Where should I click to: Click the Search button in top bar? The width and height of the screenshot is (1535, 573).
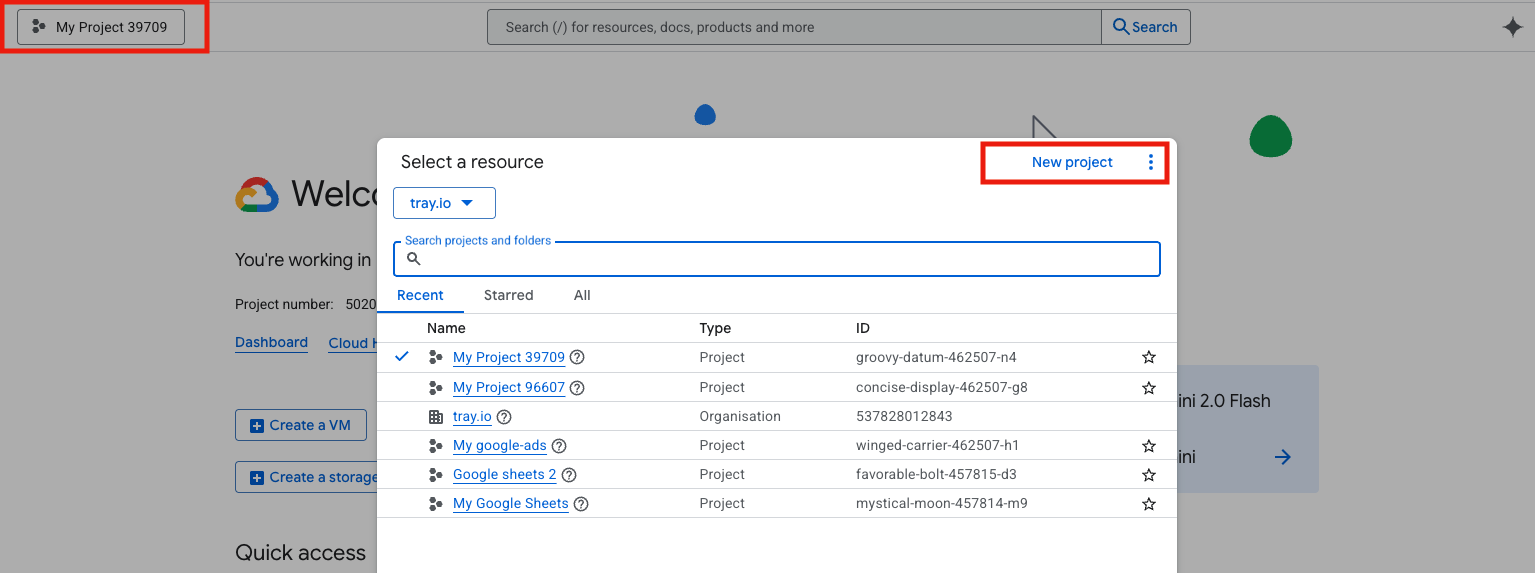tap(1145, 27)
